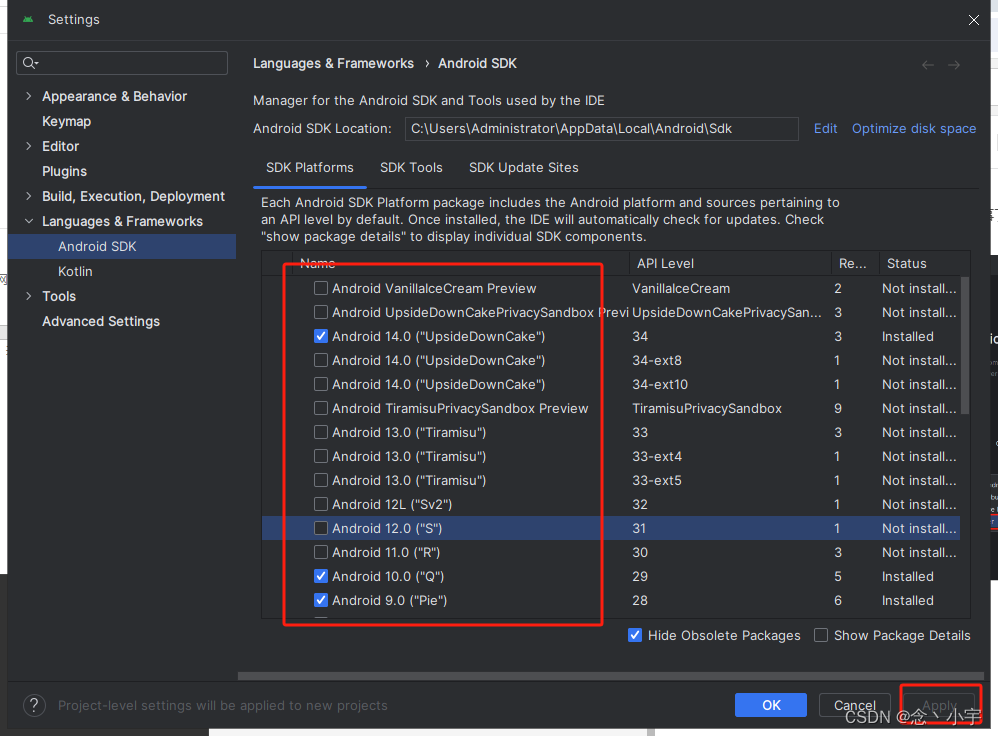Check Android 13.0 33-ext4 checkbox

point(321,456)
